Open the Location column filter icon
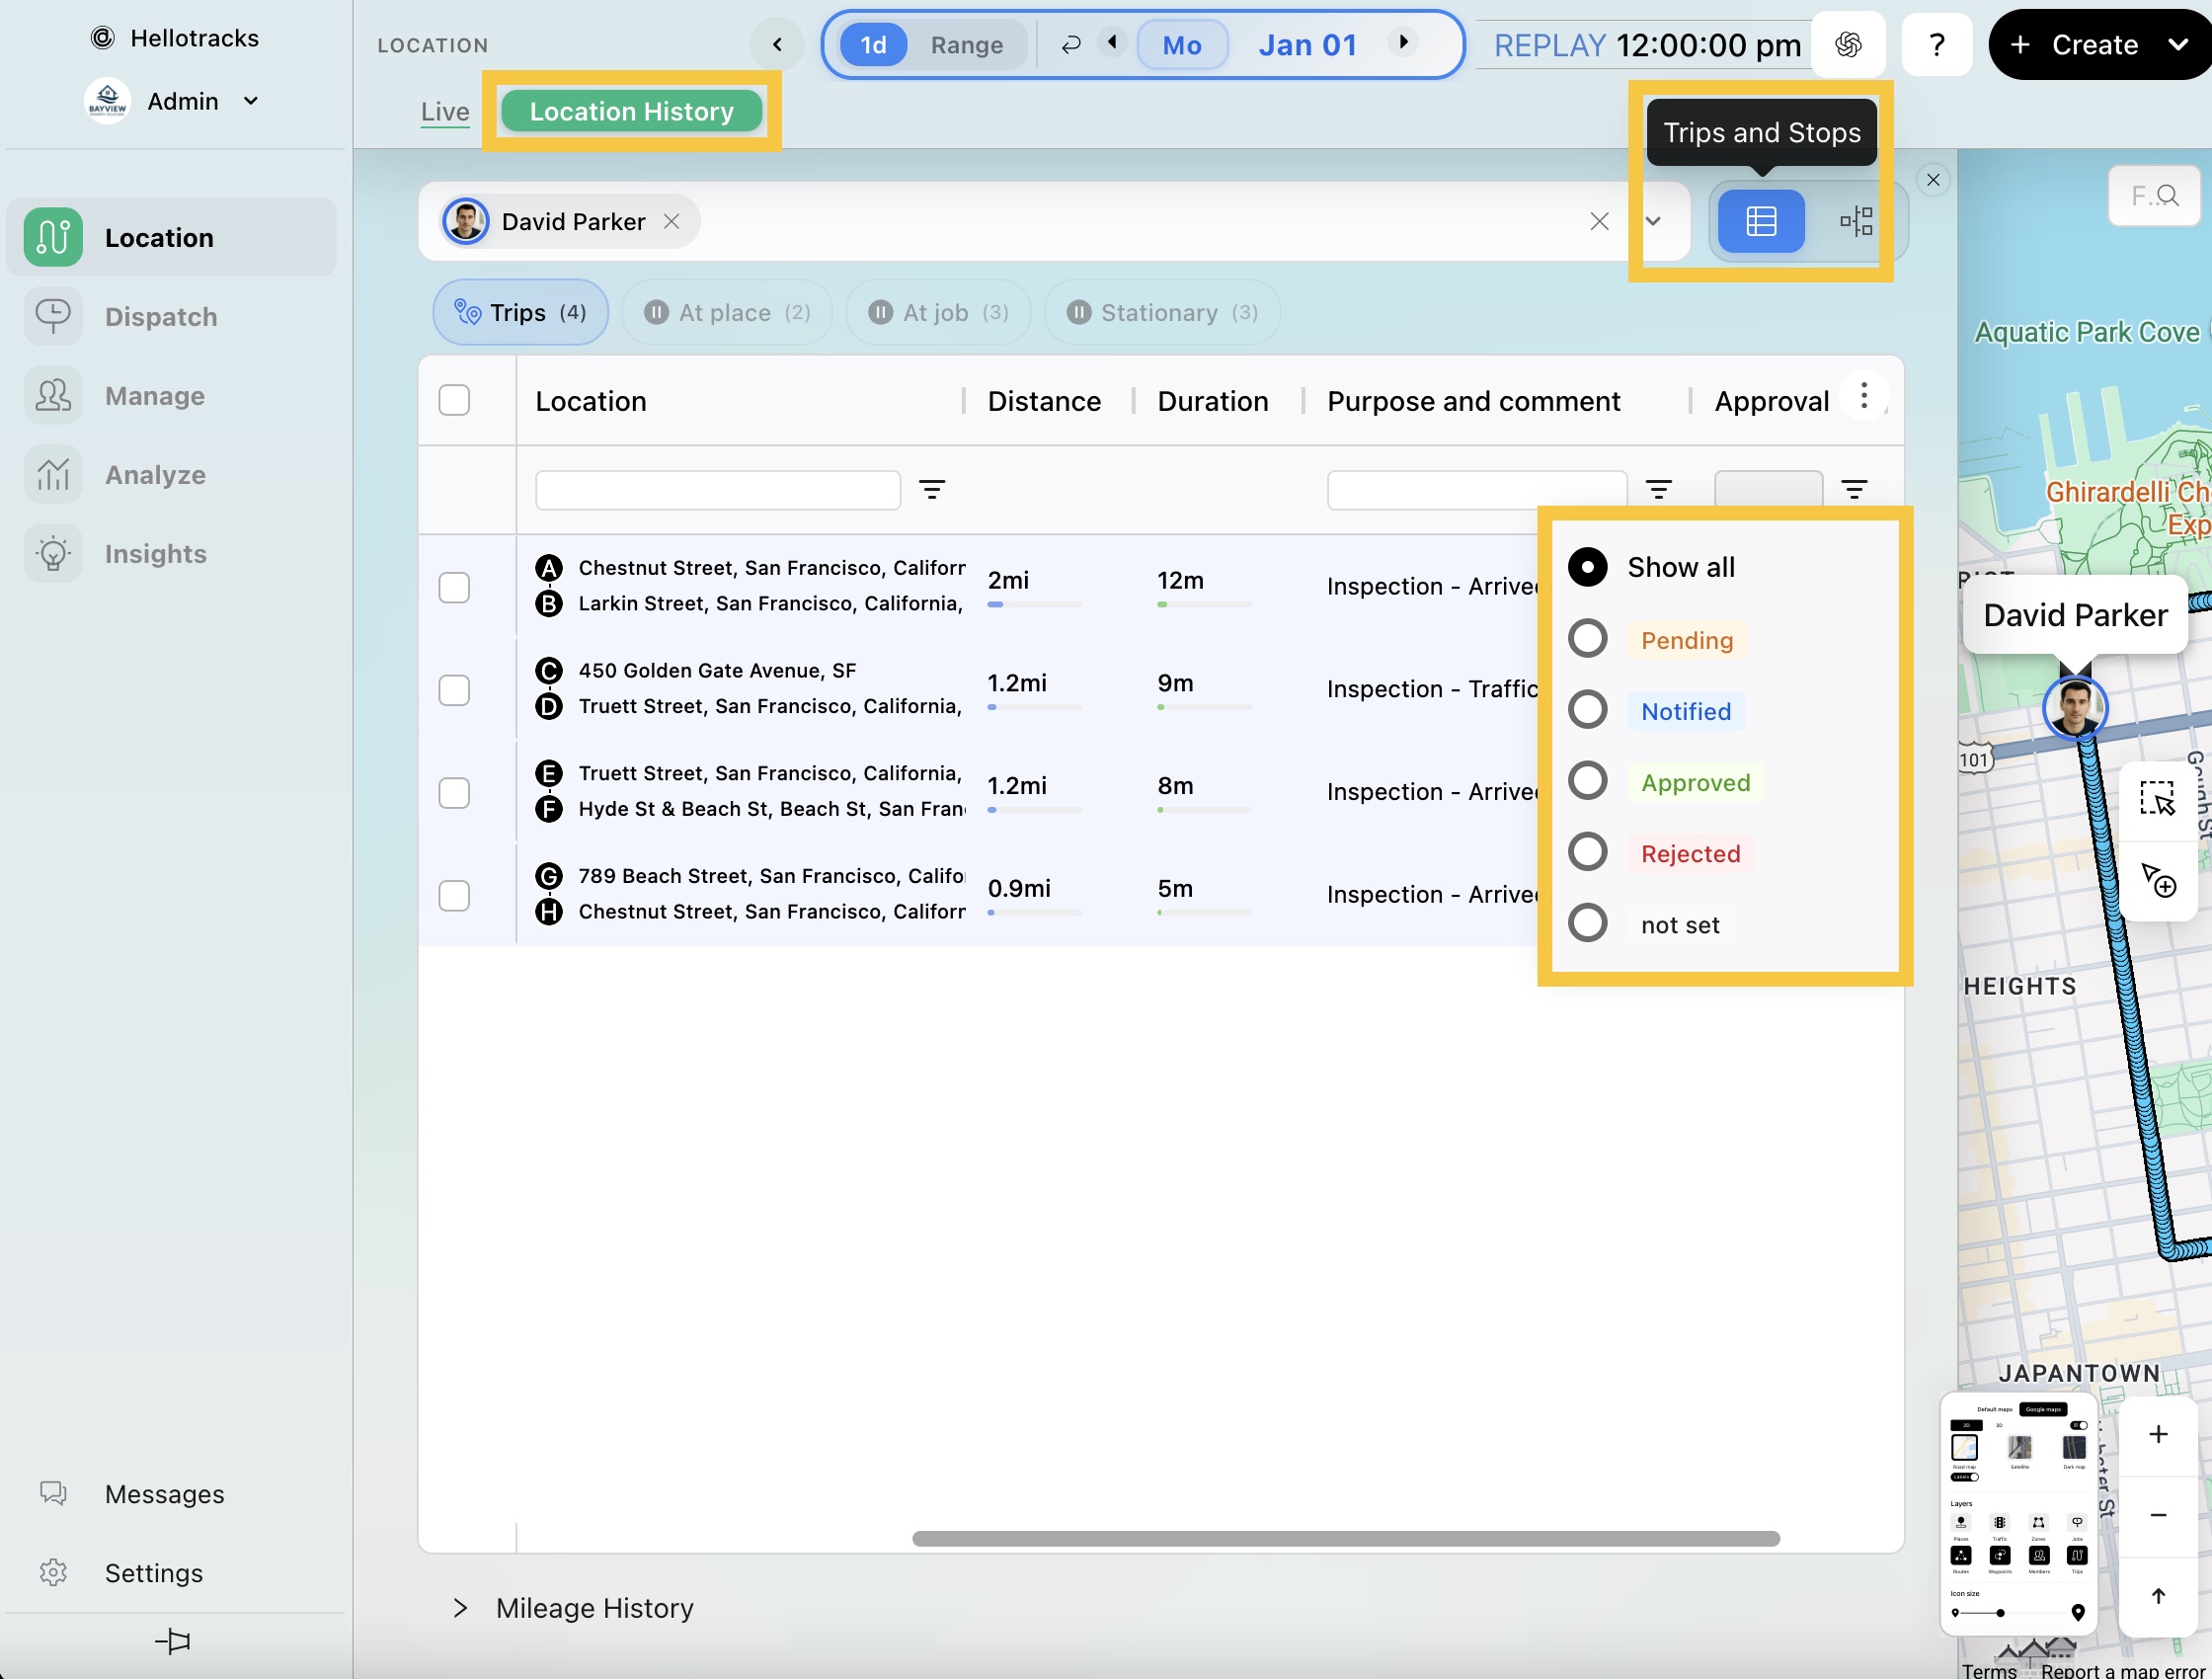The height and width of the screenshot is (1679, 2212). tap(932, 490)
